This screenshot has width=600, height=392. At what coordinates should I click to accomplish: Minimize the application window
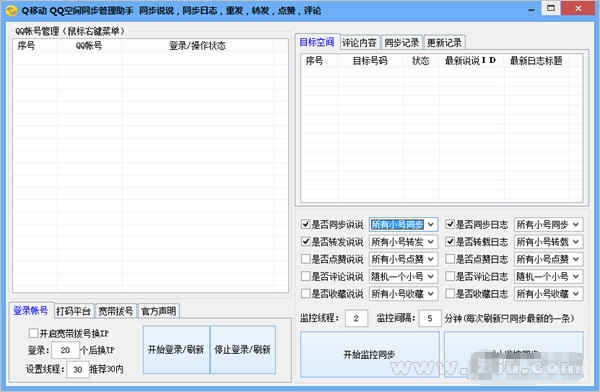tap(531, 9)
